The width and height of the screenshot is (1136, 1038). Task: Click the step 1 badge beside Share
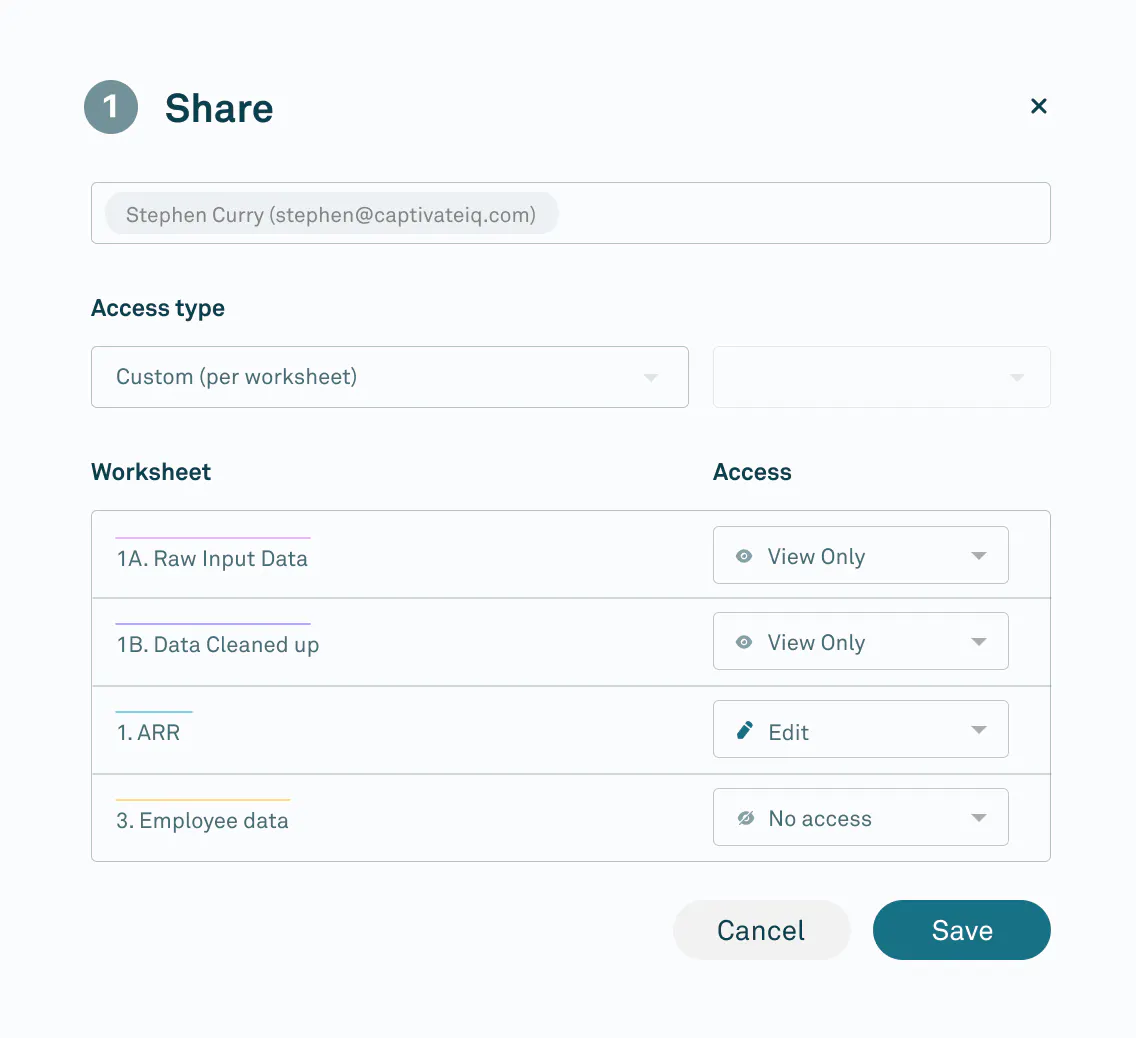point(110,107)
